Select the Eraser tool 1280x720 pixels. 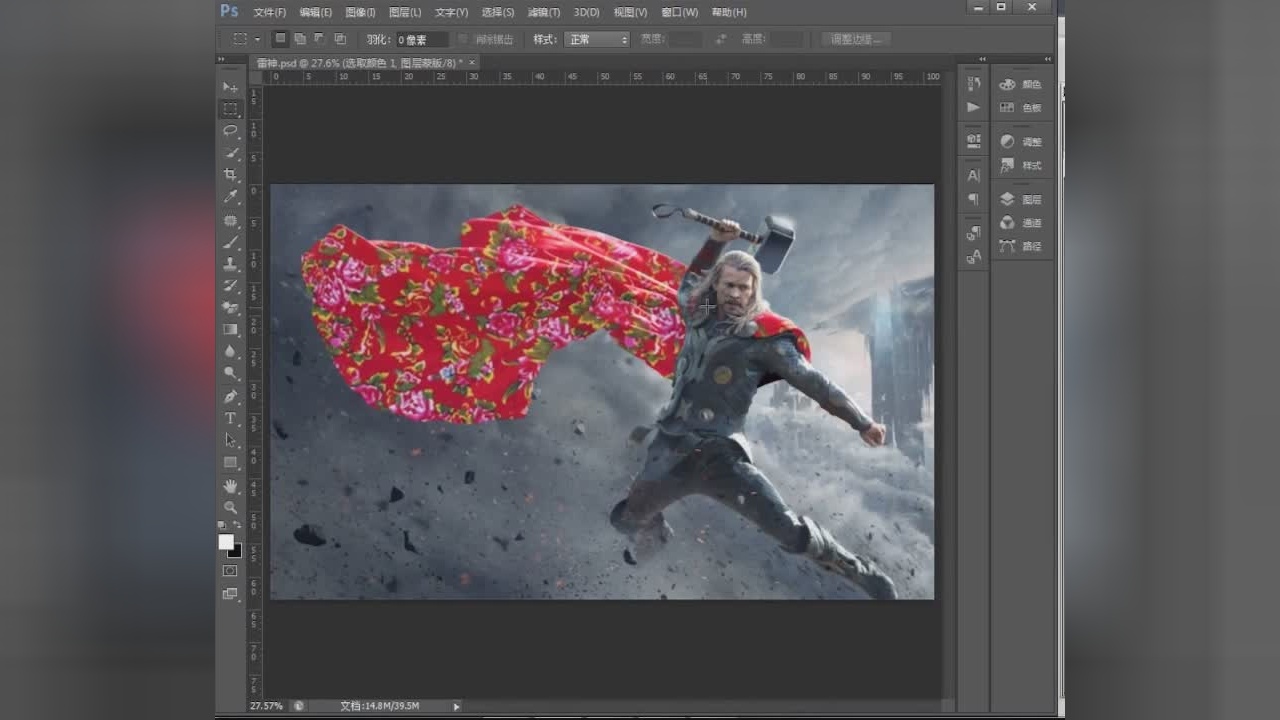(x=231, y=308)
